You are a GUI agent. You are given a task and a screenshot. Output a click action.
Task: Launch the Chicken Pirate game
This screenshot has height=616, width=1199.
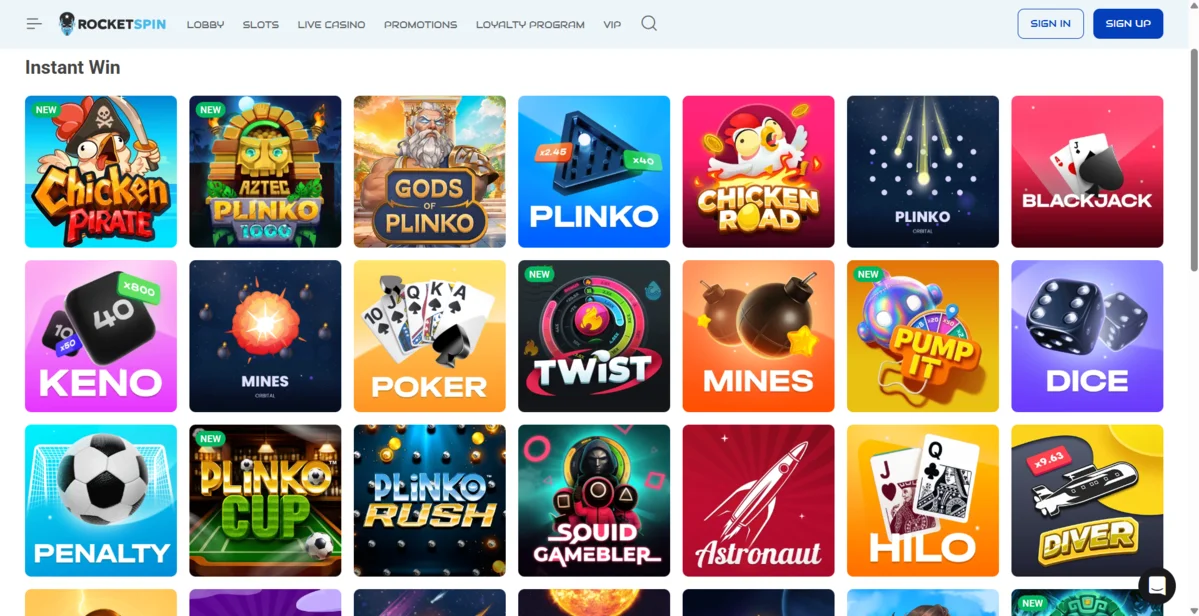(x=101, y=171)
